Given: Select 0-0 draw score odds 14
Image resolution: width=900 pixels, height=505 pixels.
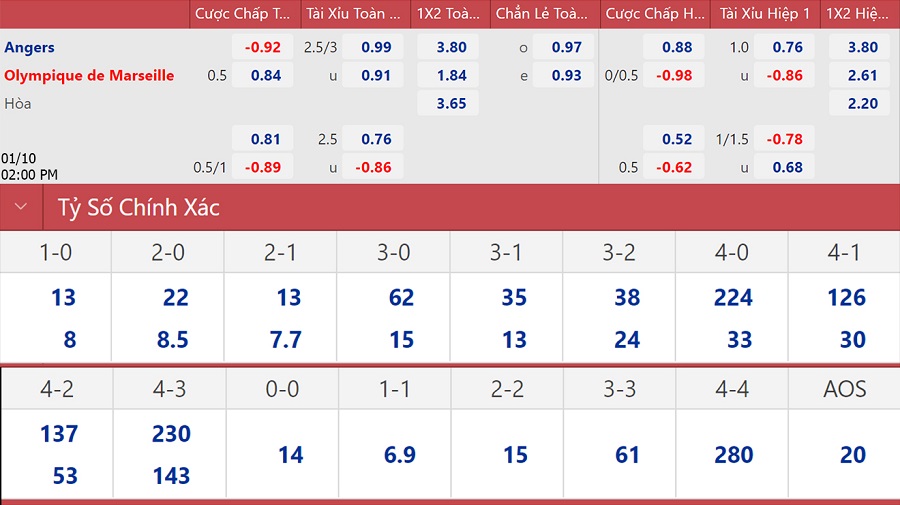Looking at the screenshot, I should pyautogui.click(x=290, y=454).
